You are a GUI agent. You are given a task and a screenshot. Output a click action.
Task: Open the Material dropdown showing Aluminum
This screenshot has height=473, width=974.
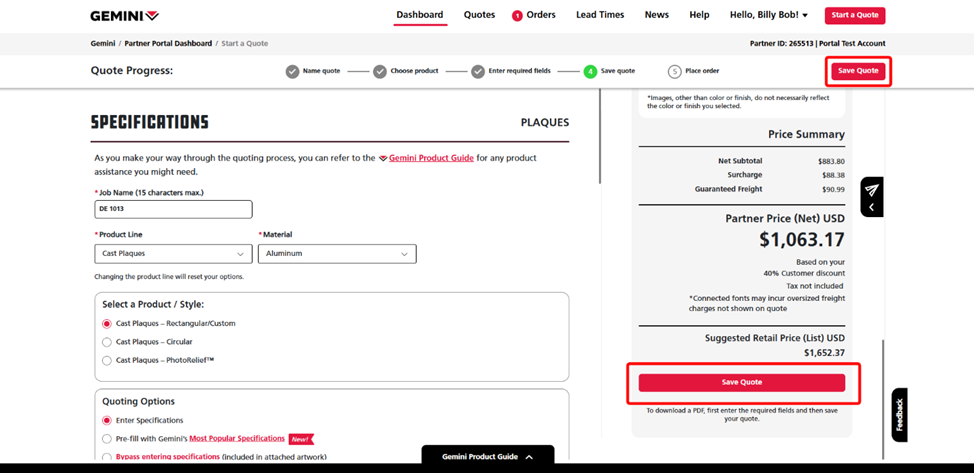pos(337,254)
